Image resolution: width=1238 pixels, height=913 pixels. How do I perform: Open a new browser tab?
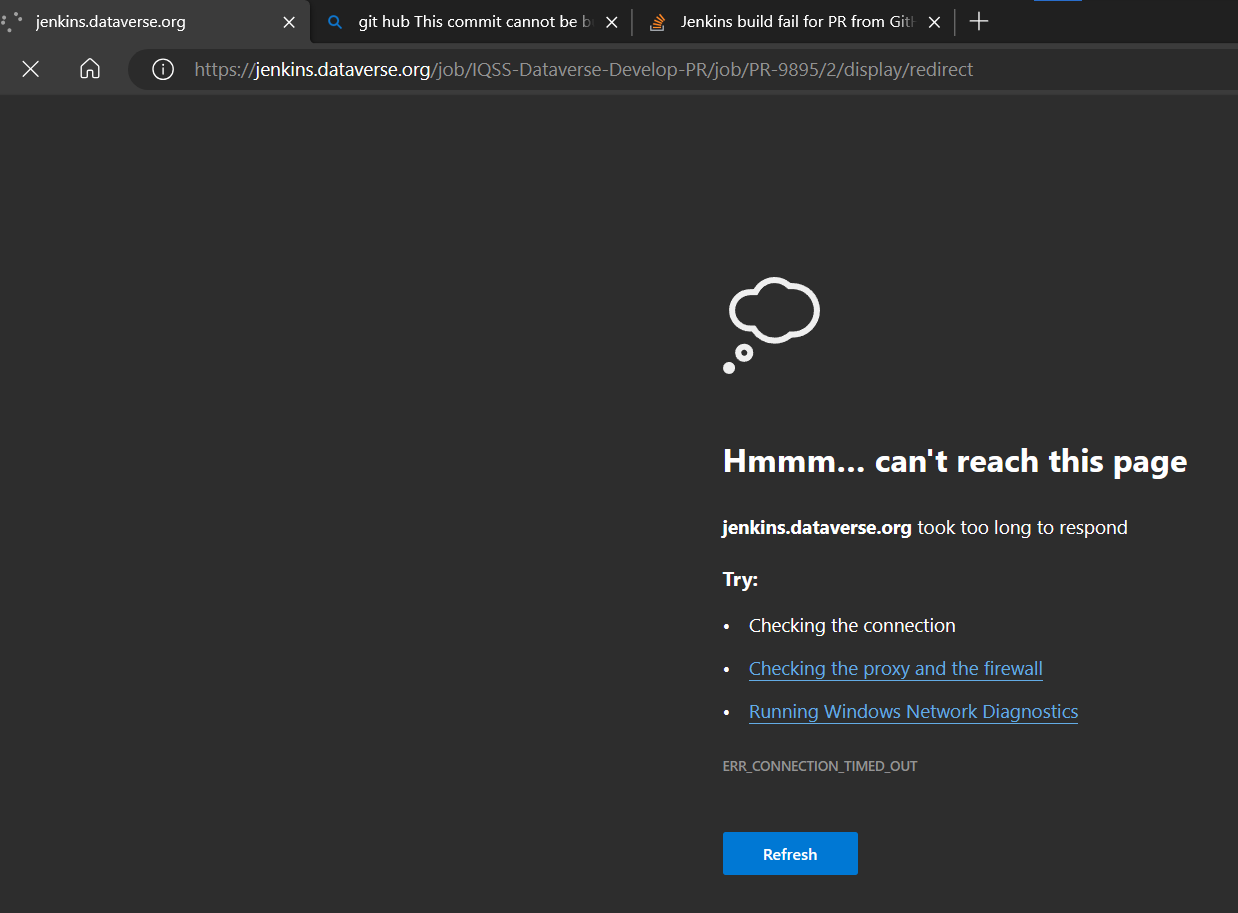point(979,22)
